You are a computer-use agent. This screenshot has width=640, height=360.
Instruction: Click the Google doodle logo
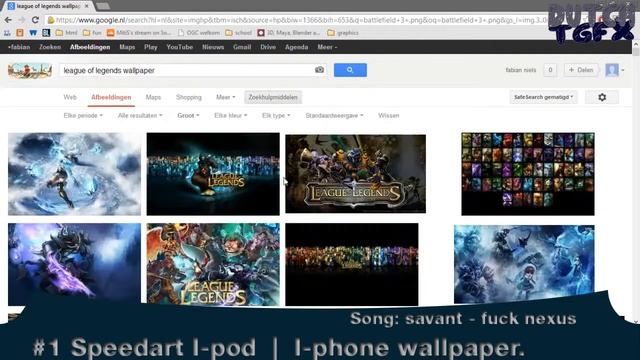pyautogui.click(x=30, y=70)
